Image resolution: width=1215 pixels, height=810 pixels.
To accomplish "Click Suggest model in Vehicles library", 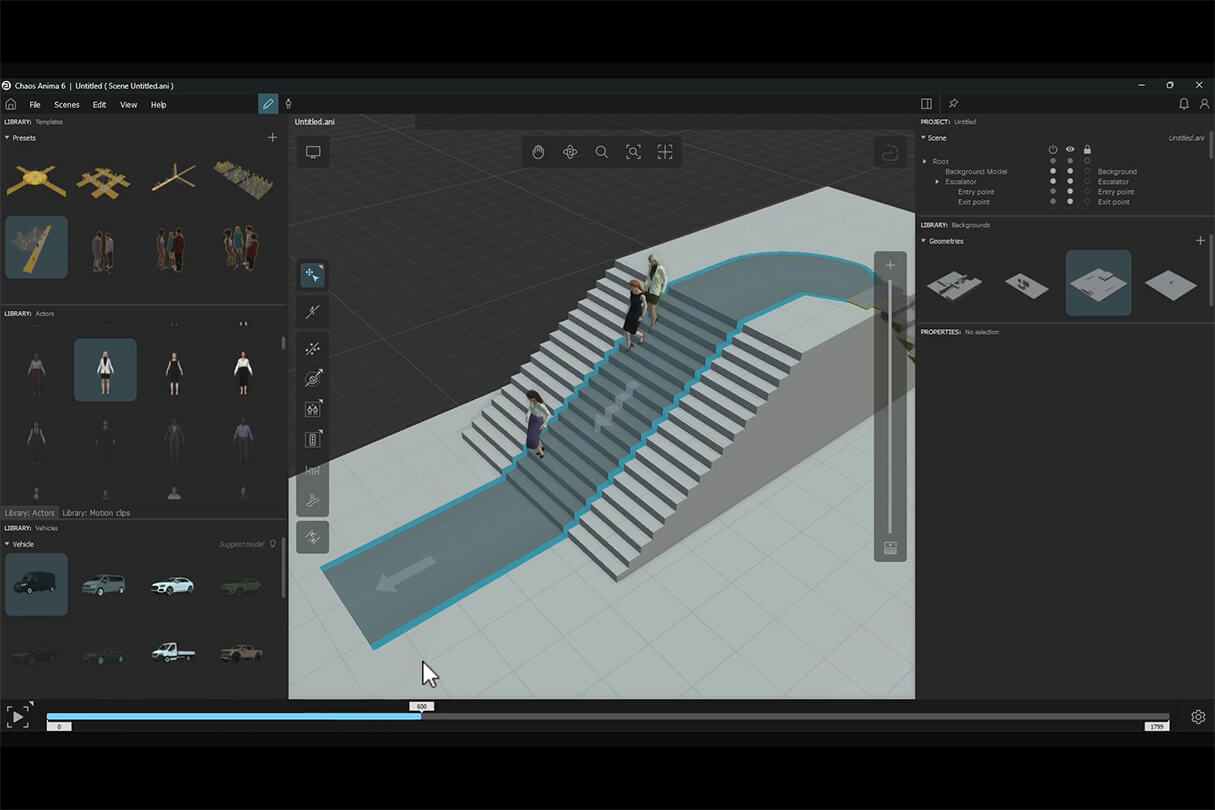I will click(241, 544).
